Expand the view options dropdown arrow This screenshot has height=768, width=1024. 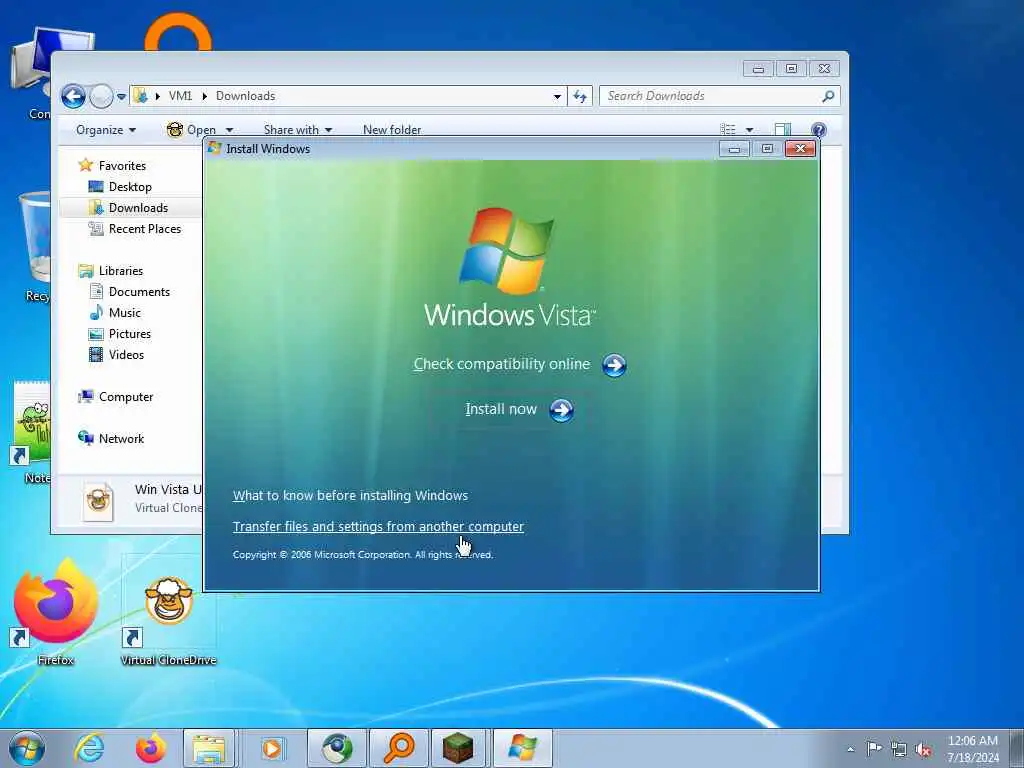coord(749,130)
